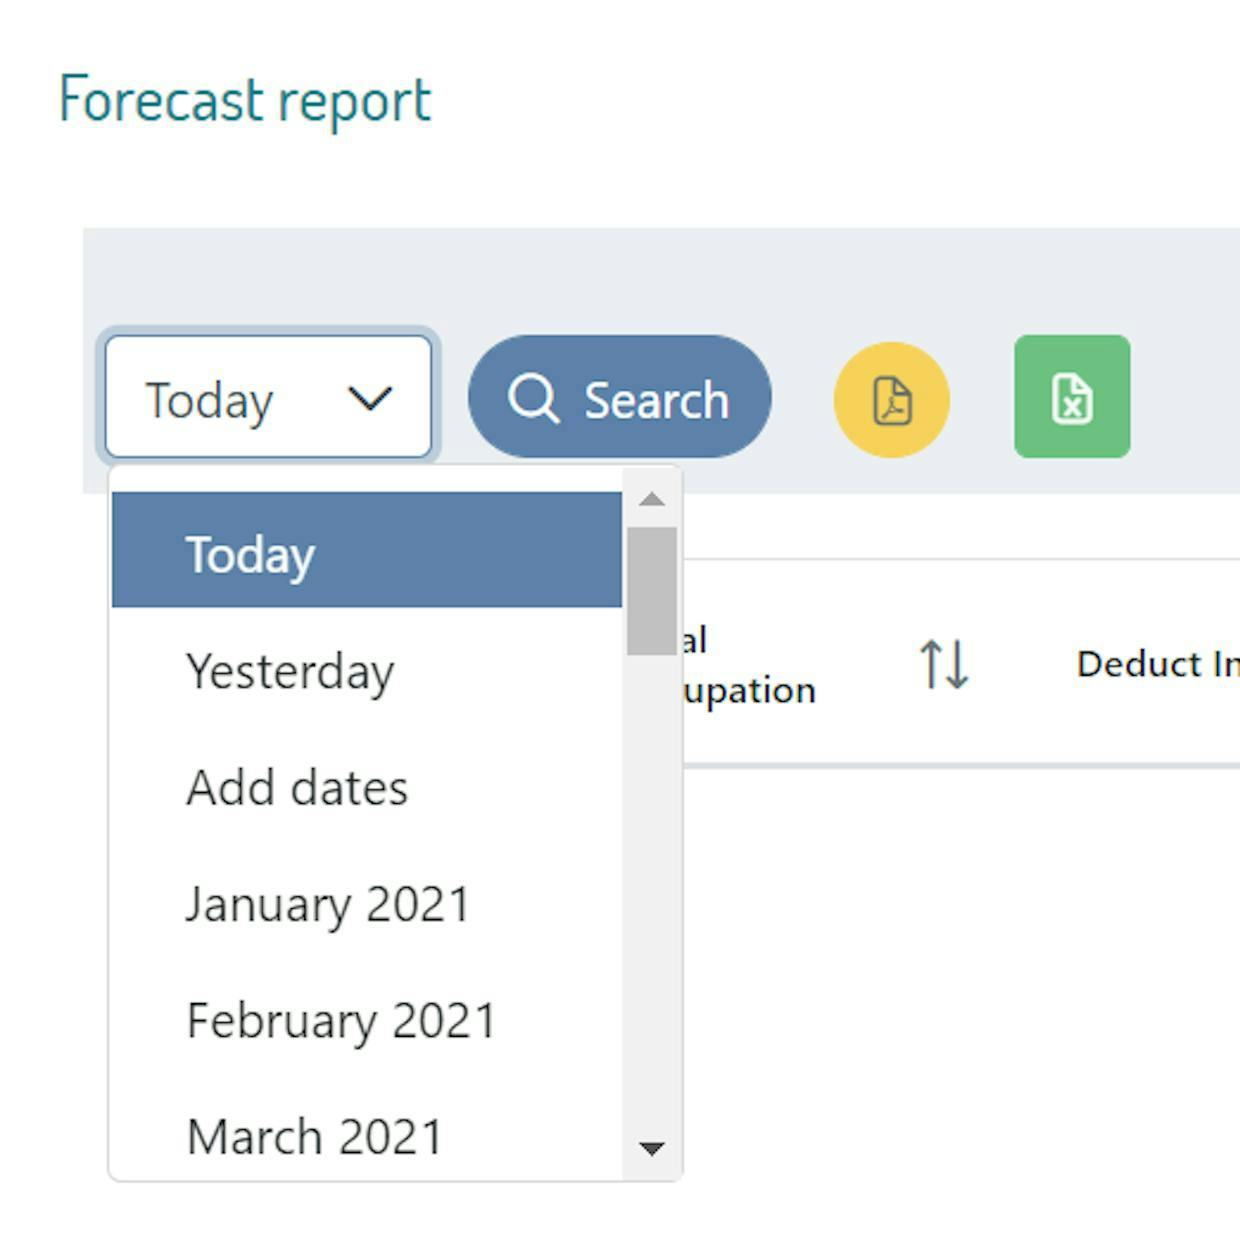Click the dropdown list scroll-up arrow
Screen dimensions: 1240x1254
(x=652, y=499)
